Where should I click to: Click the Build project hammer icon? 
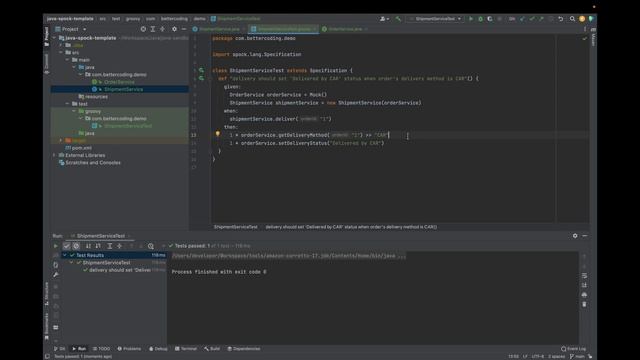(x=398, y=19)
